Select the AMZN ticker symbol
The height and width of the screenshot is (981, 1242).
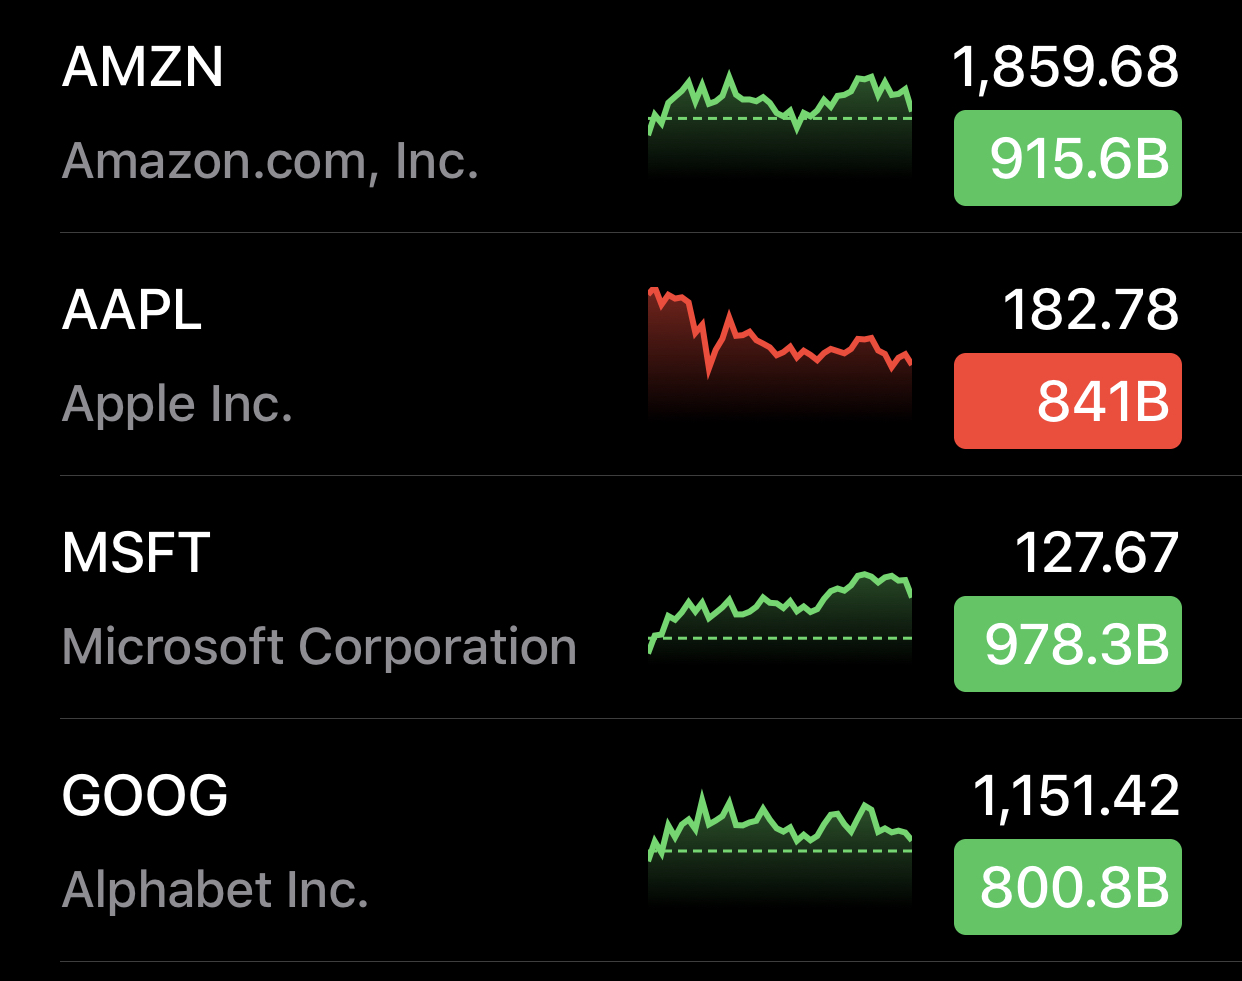(x=143, y=68)
